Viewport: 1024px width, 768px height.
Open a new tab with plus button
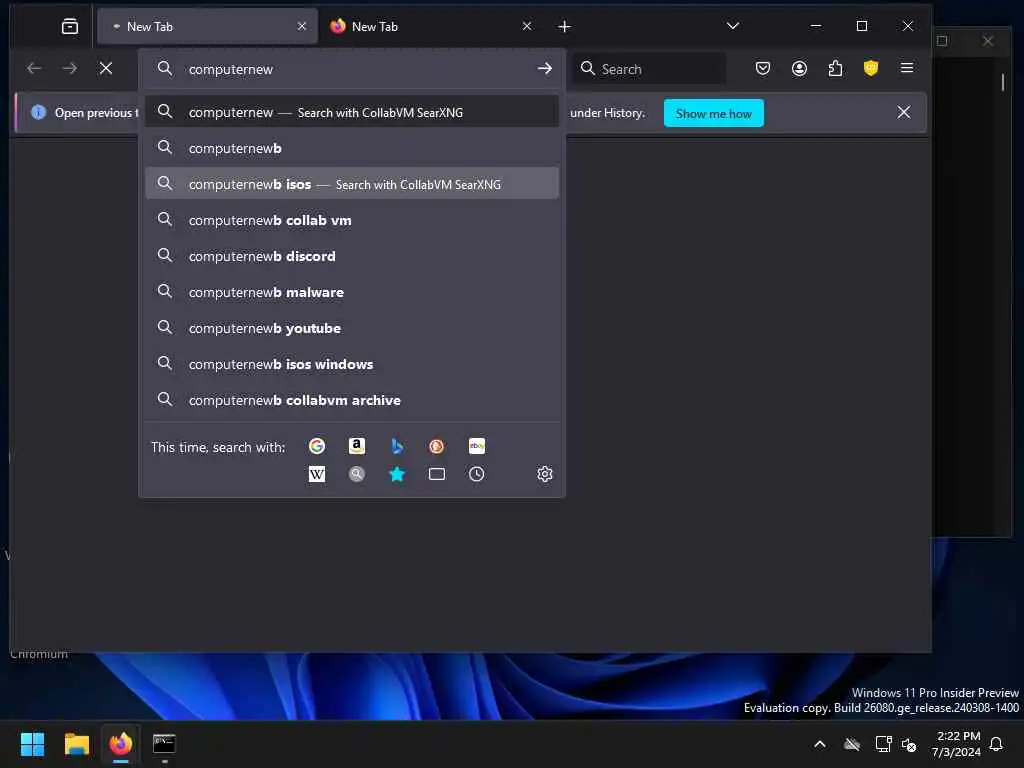point(564,26)
